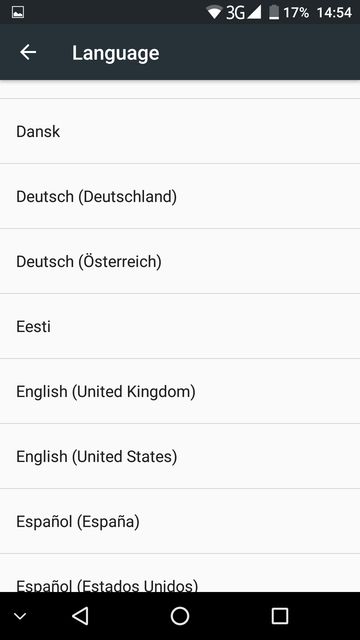The width and height of the screenshot is (360, 640).
Task: Select Deutsch (Österreich) language
Action: pos(180,261)
